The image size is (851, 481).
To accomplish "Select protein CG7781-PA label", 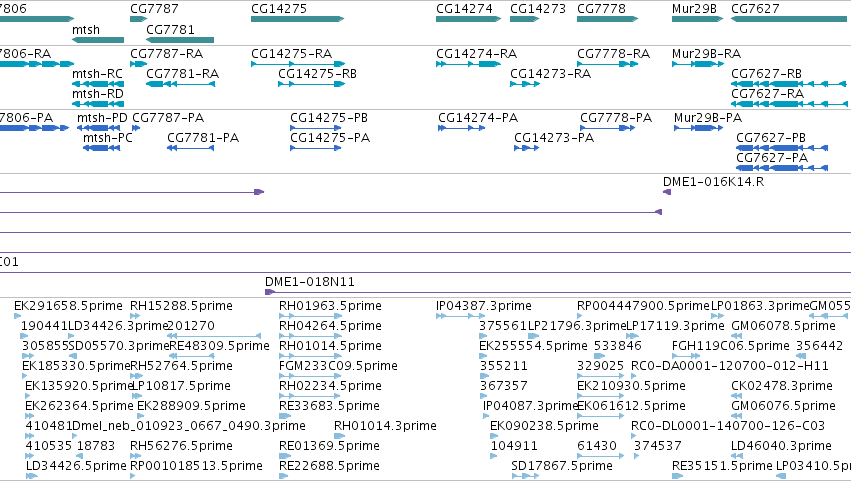I will point(203,138).
